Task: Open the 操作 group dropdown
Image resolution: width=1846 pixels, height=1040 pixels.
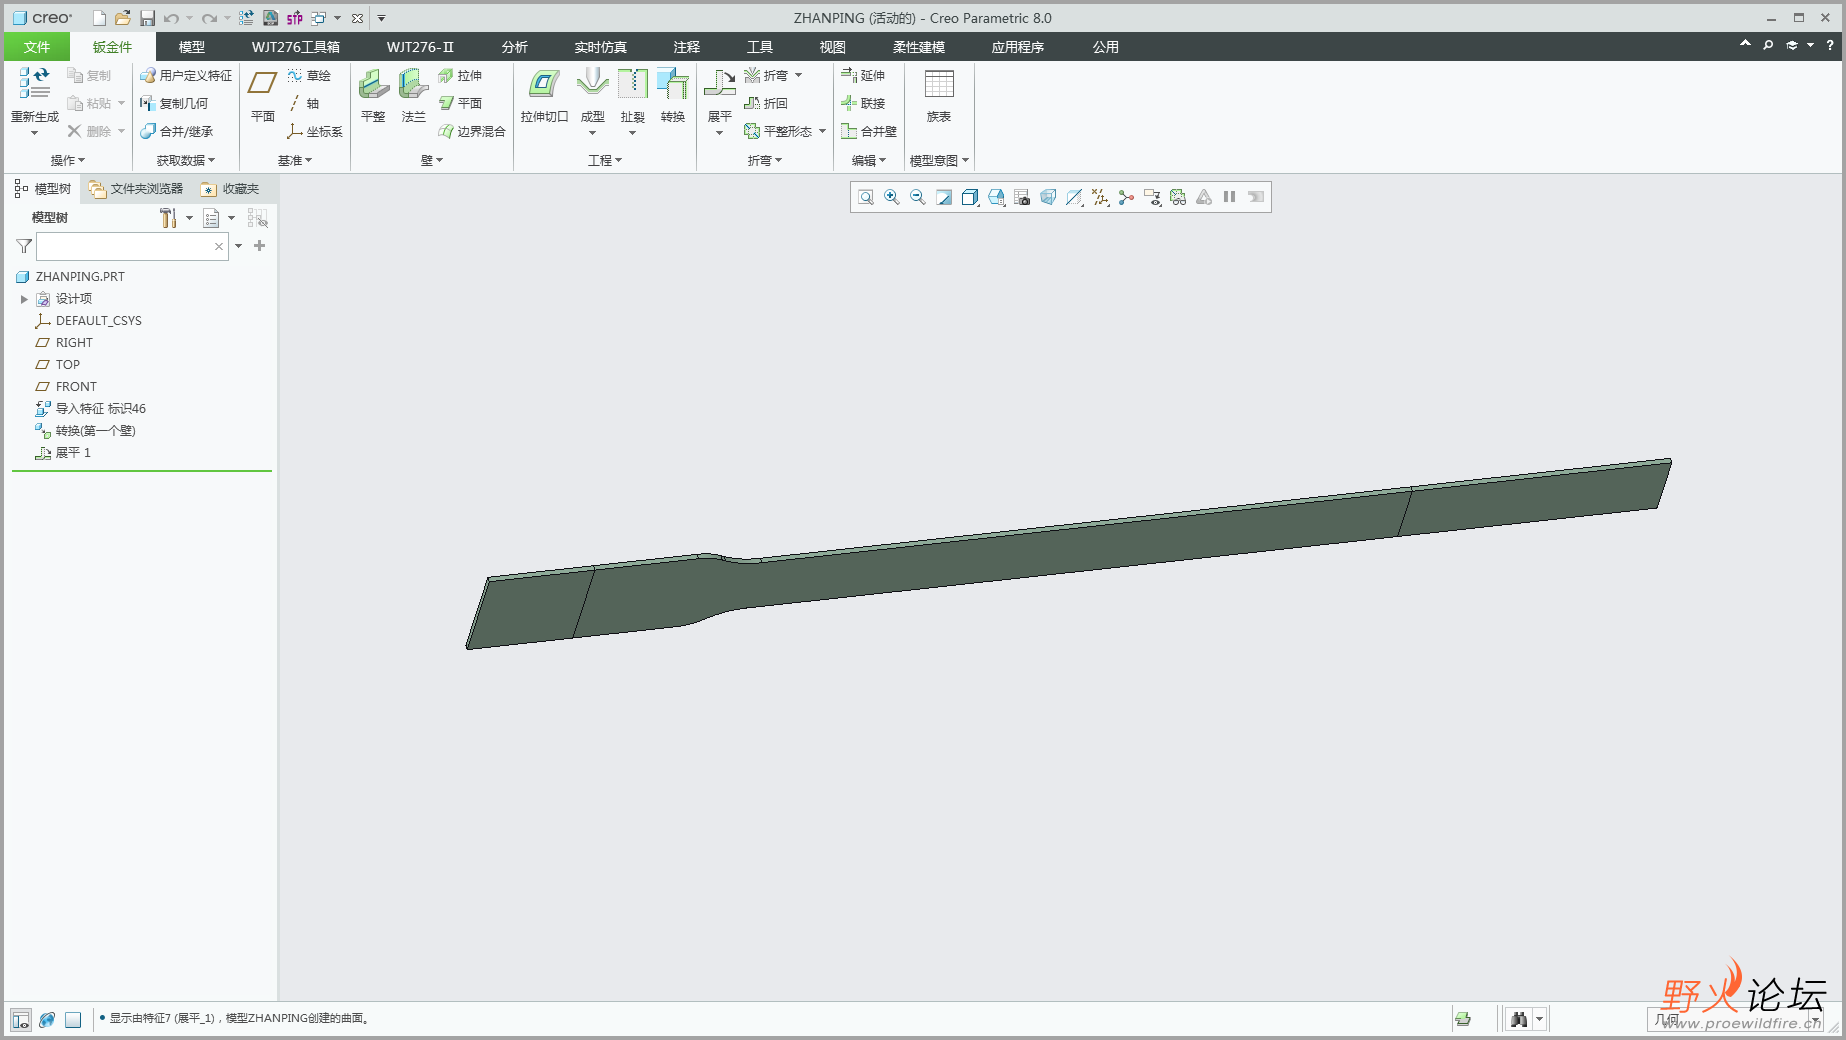Action: [x=68, y=160]
